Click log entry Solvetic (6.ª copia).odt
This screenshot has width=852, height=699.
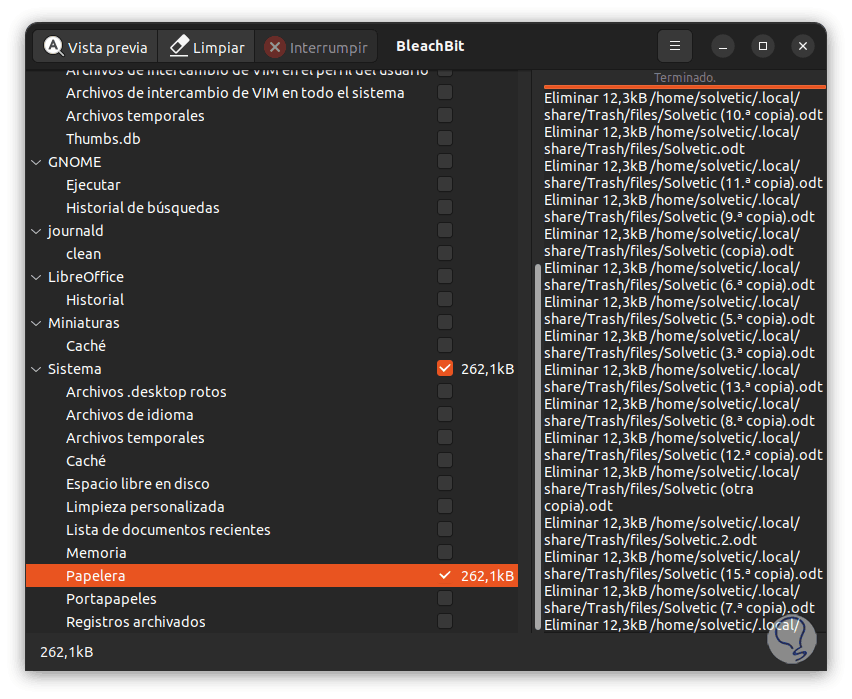(x=679, y=276)
